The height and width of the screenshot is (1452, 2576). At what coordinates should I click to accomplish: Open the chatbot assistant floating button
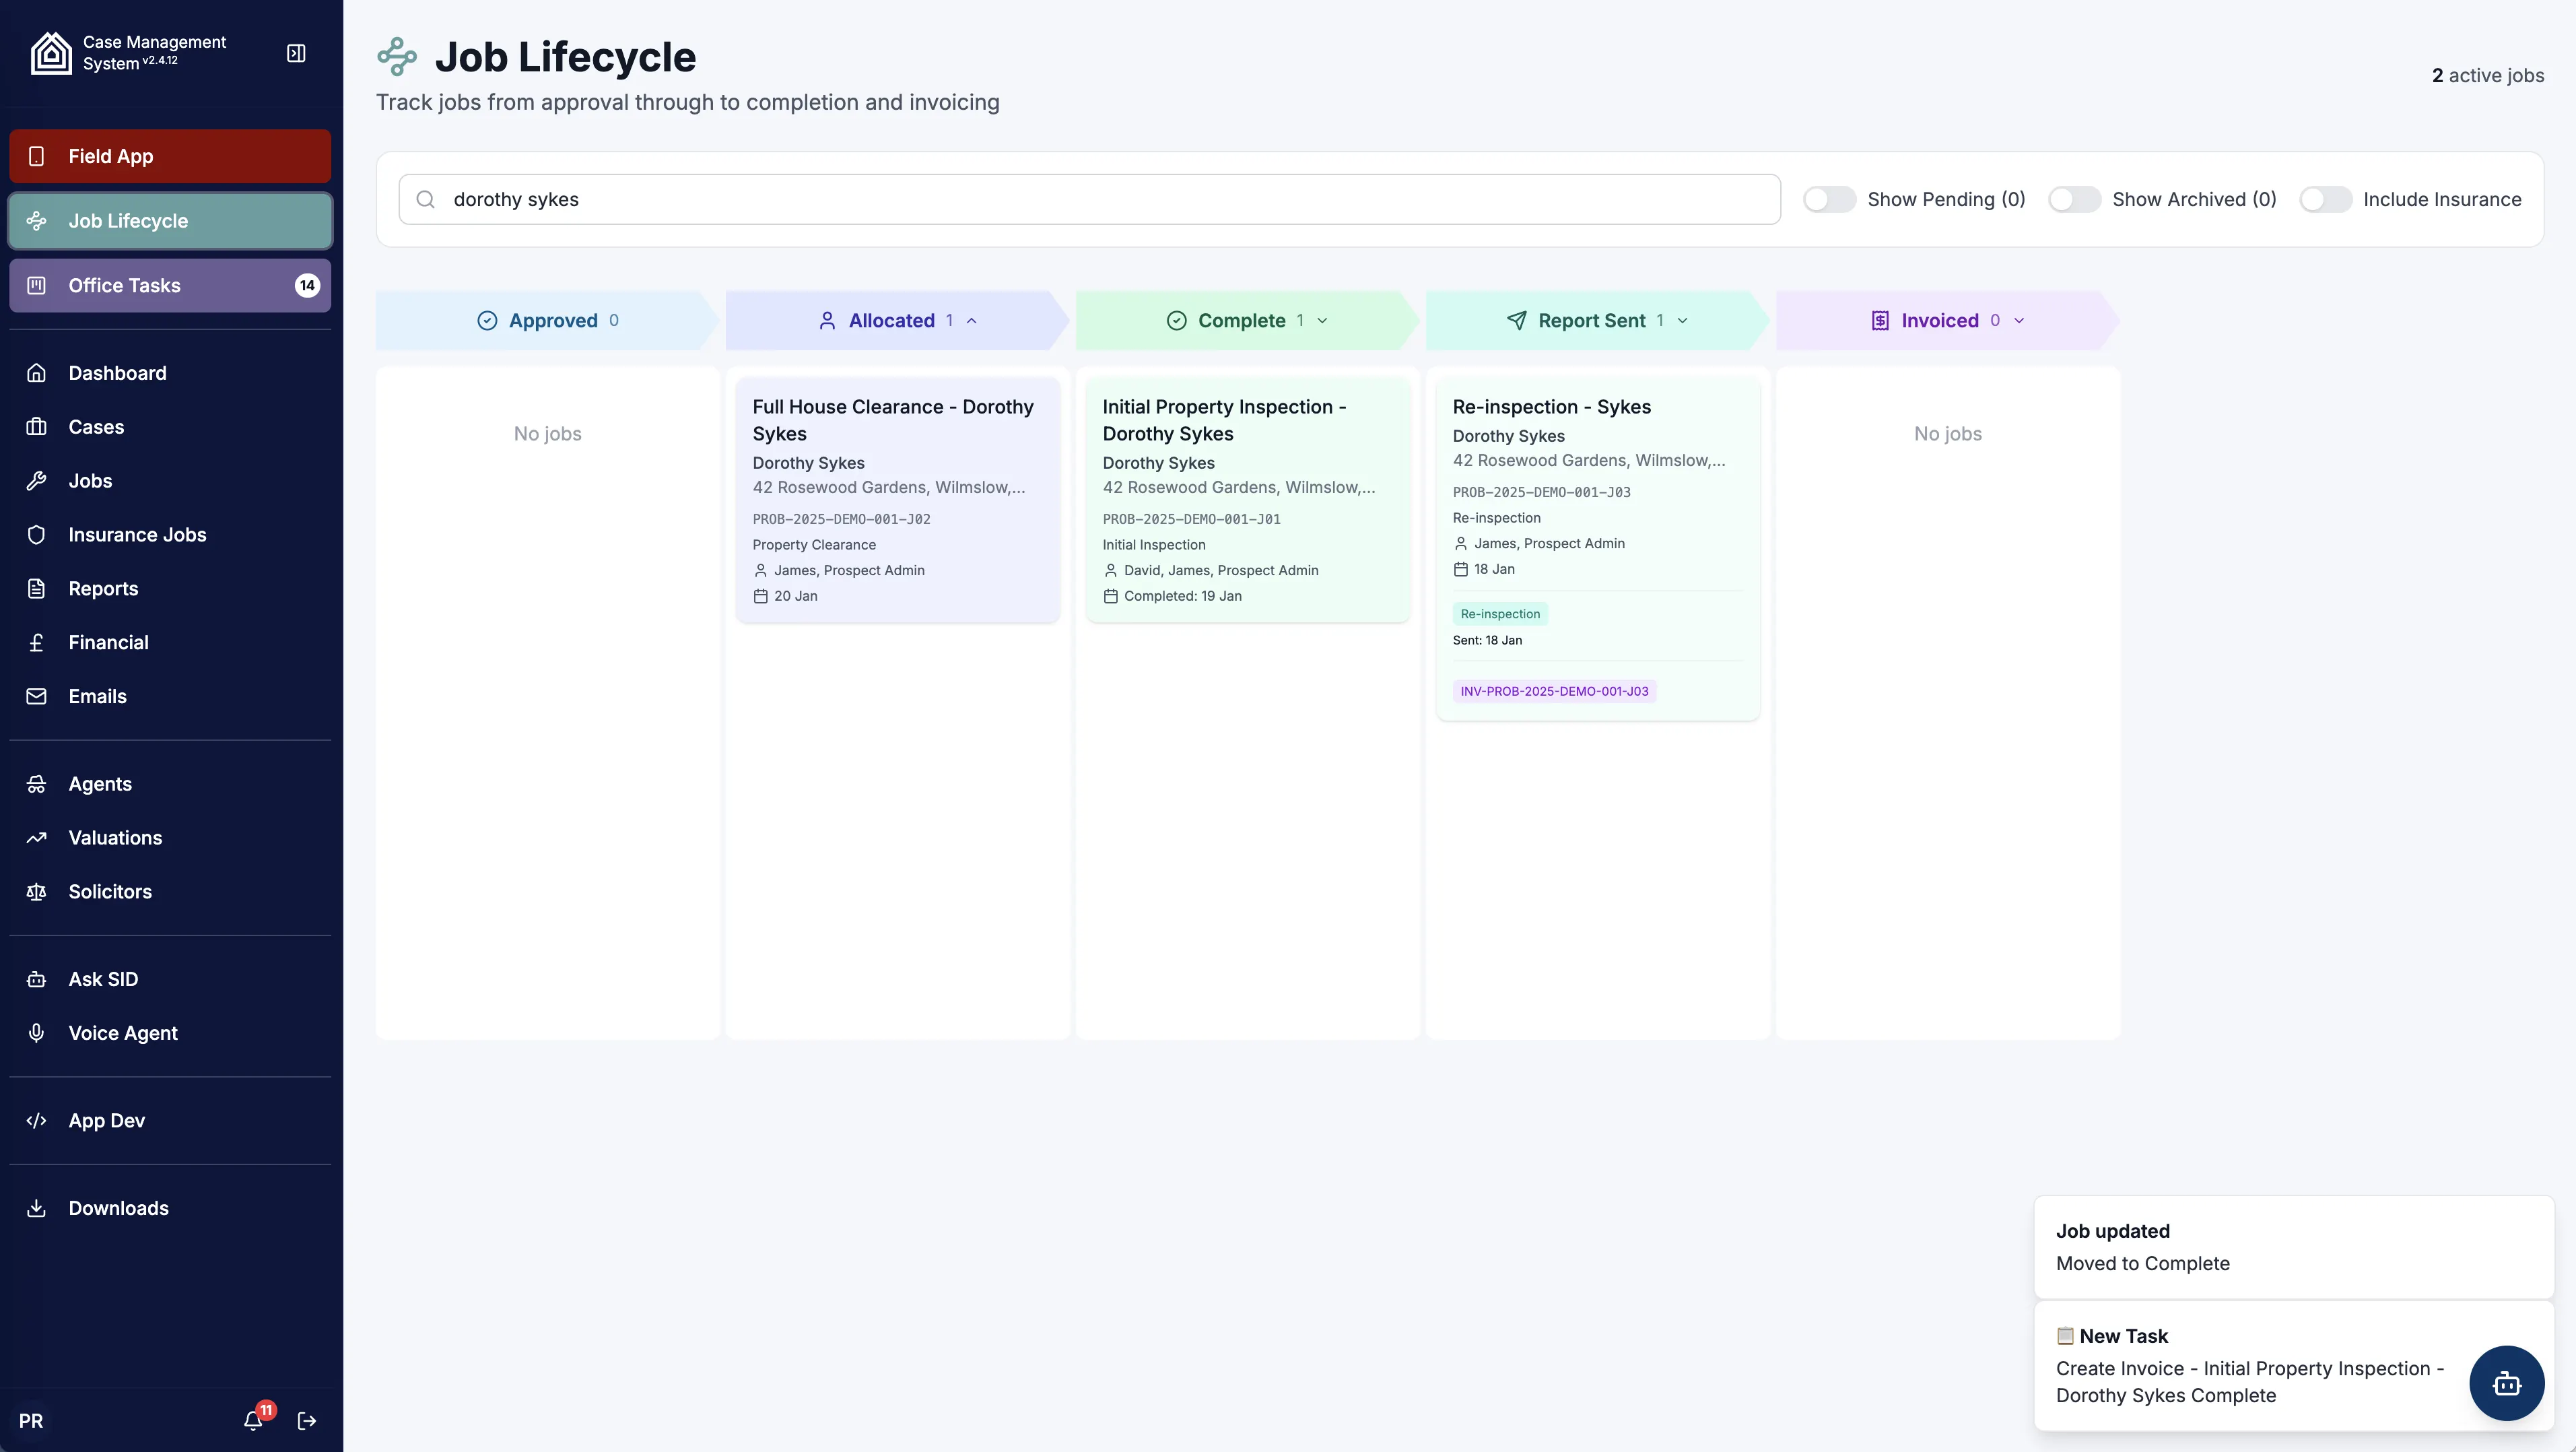(2506, 1383)
